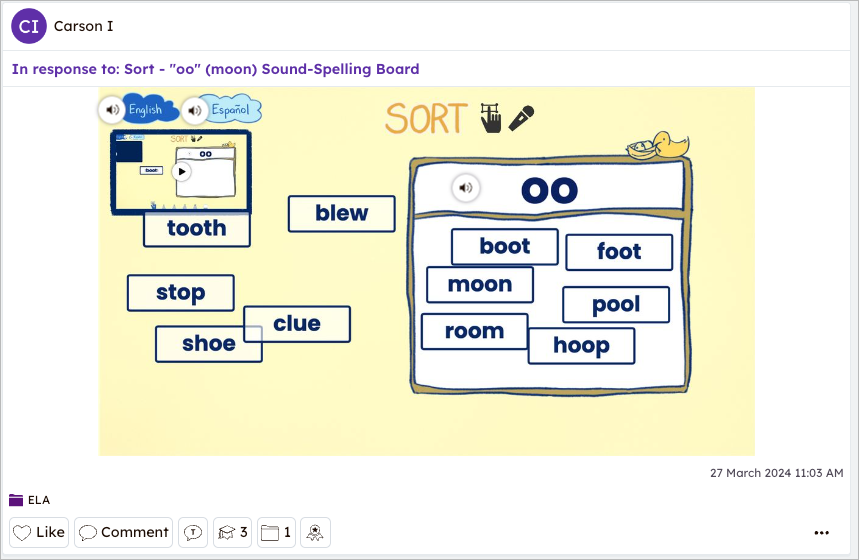This screenshot has height=560, width=859.
Task: Open the three-dot more options menu
Action: tap(822, 532)
